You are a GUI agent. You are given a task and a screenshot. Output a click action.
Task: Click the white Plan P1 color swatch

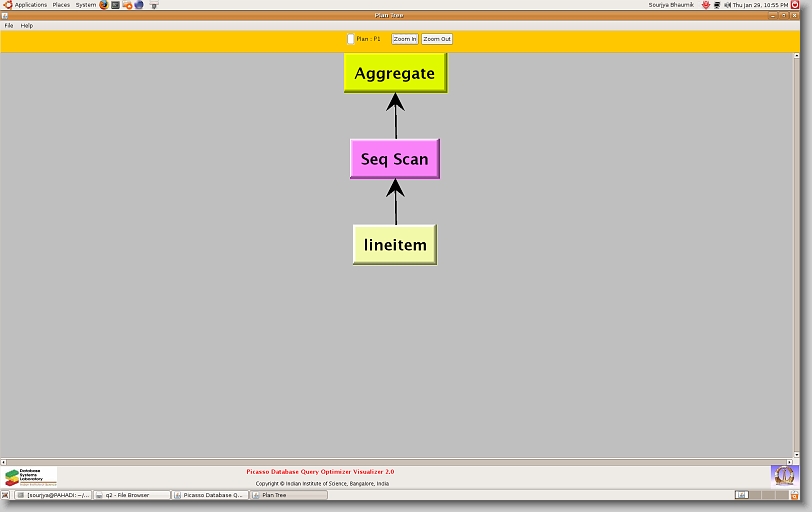[350, 39]
